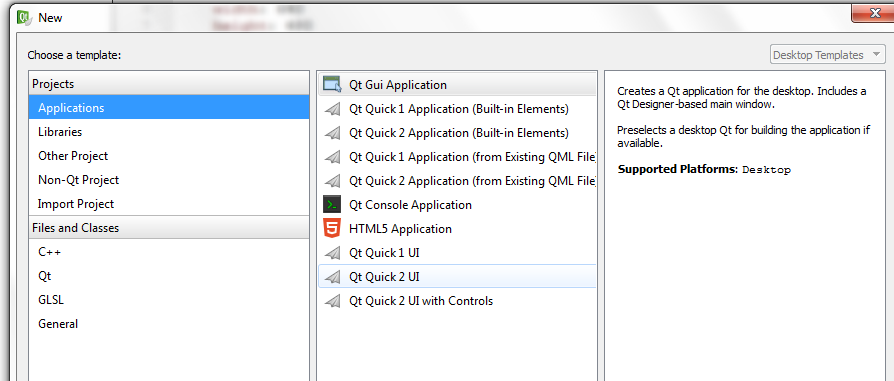Choose Qt Quick 1 Application (Built-in Elements) text
This screenshot has height=381, width=894.
coord(459,109)
